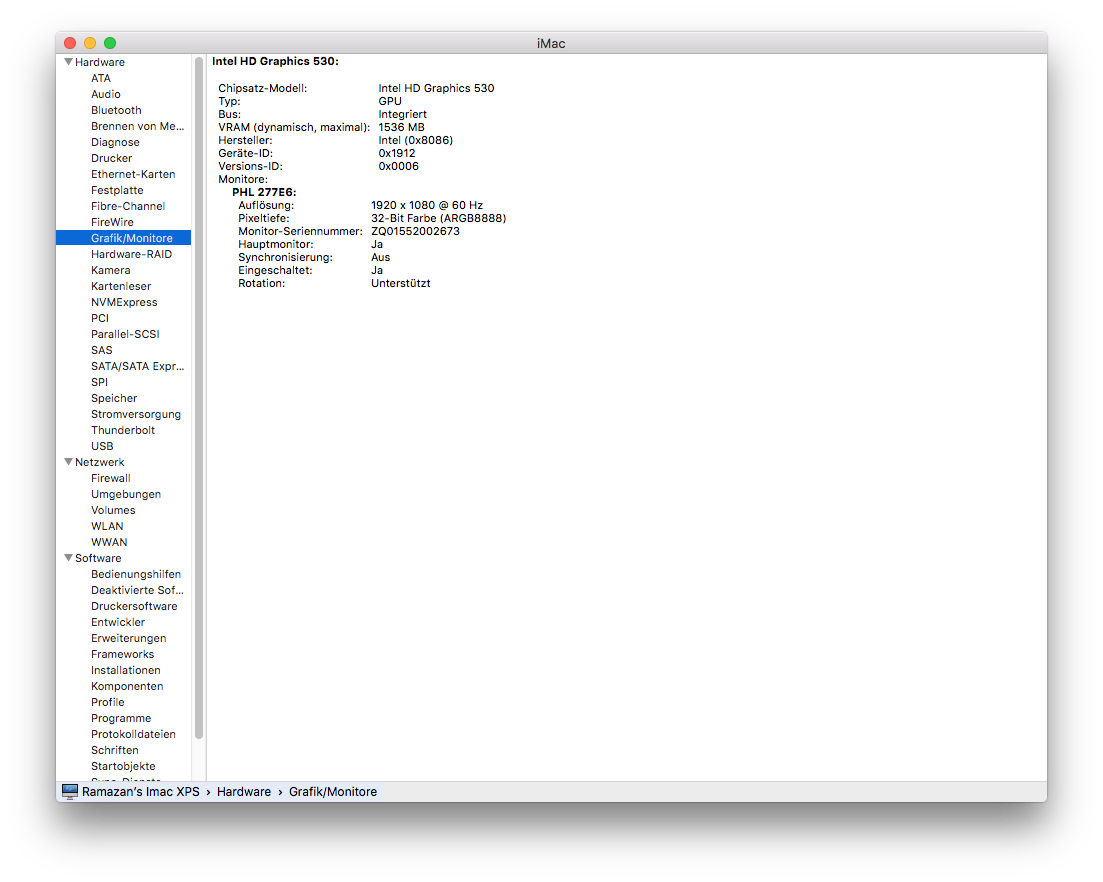Select Ethernet-Karten entry
The height and width of the screenshot is (882, 1103).
click(x=133, y=174)
